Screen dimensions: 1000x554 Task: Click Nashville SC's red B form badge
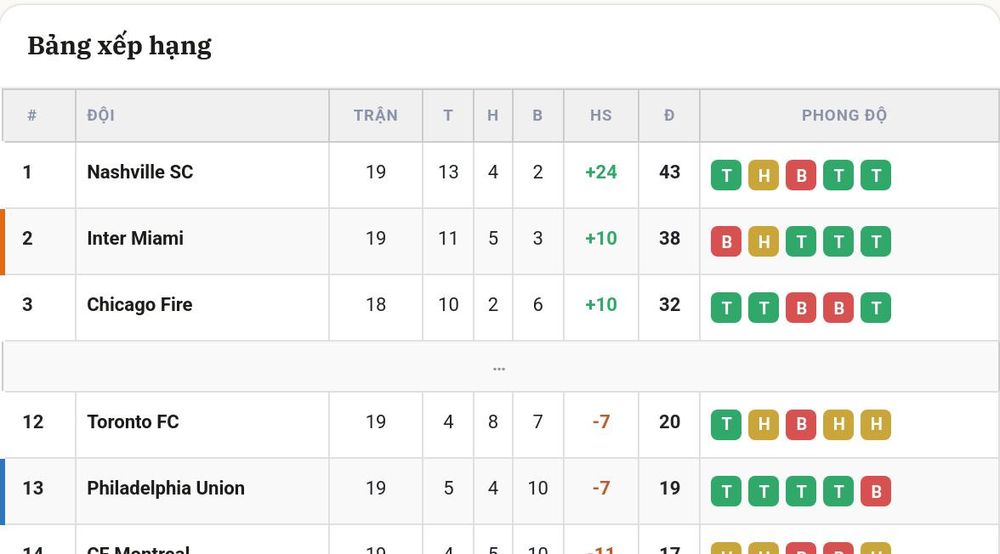(x=801, y=175)
